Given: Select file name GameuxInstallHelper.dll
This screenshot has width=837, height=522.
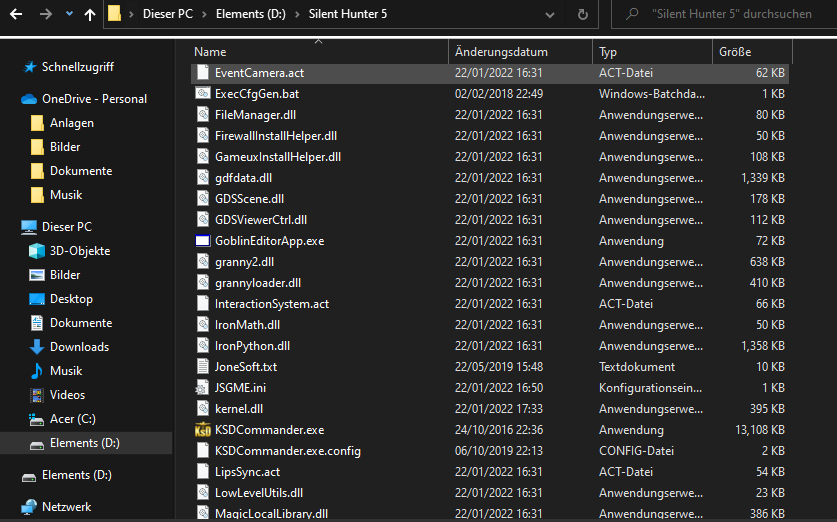Looking at the screenshot, I should coord(278,157).
